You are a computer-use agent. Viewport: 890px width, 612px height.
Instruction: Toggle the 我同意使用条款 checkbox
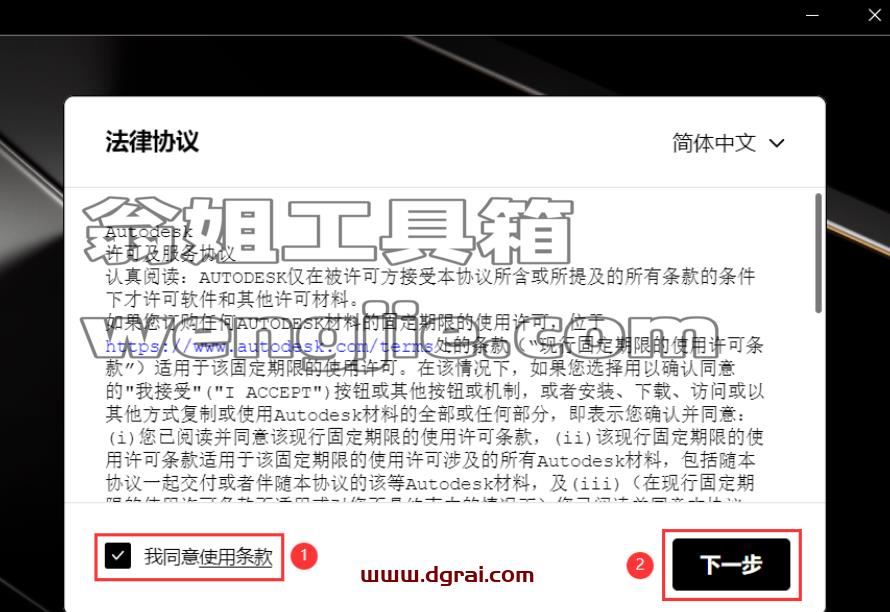coord(118,556)
